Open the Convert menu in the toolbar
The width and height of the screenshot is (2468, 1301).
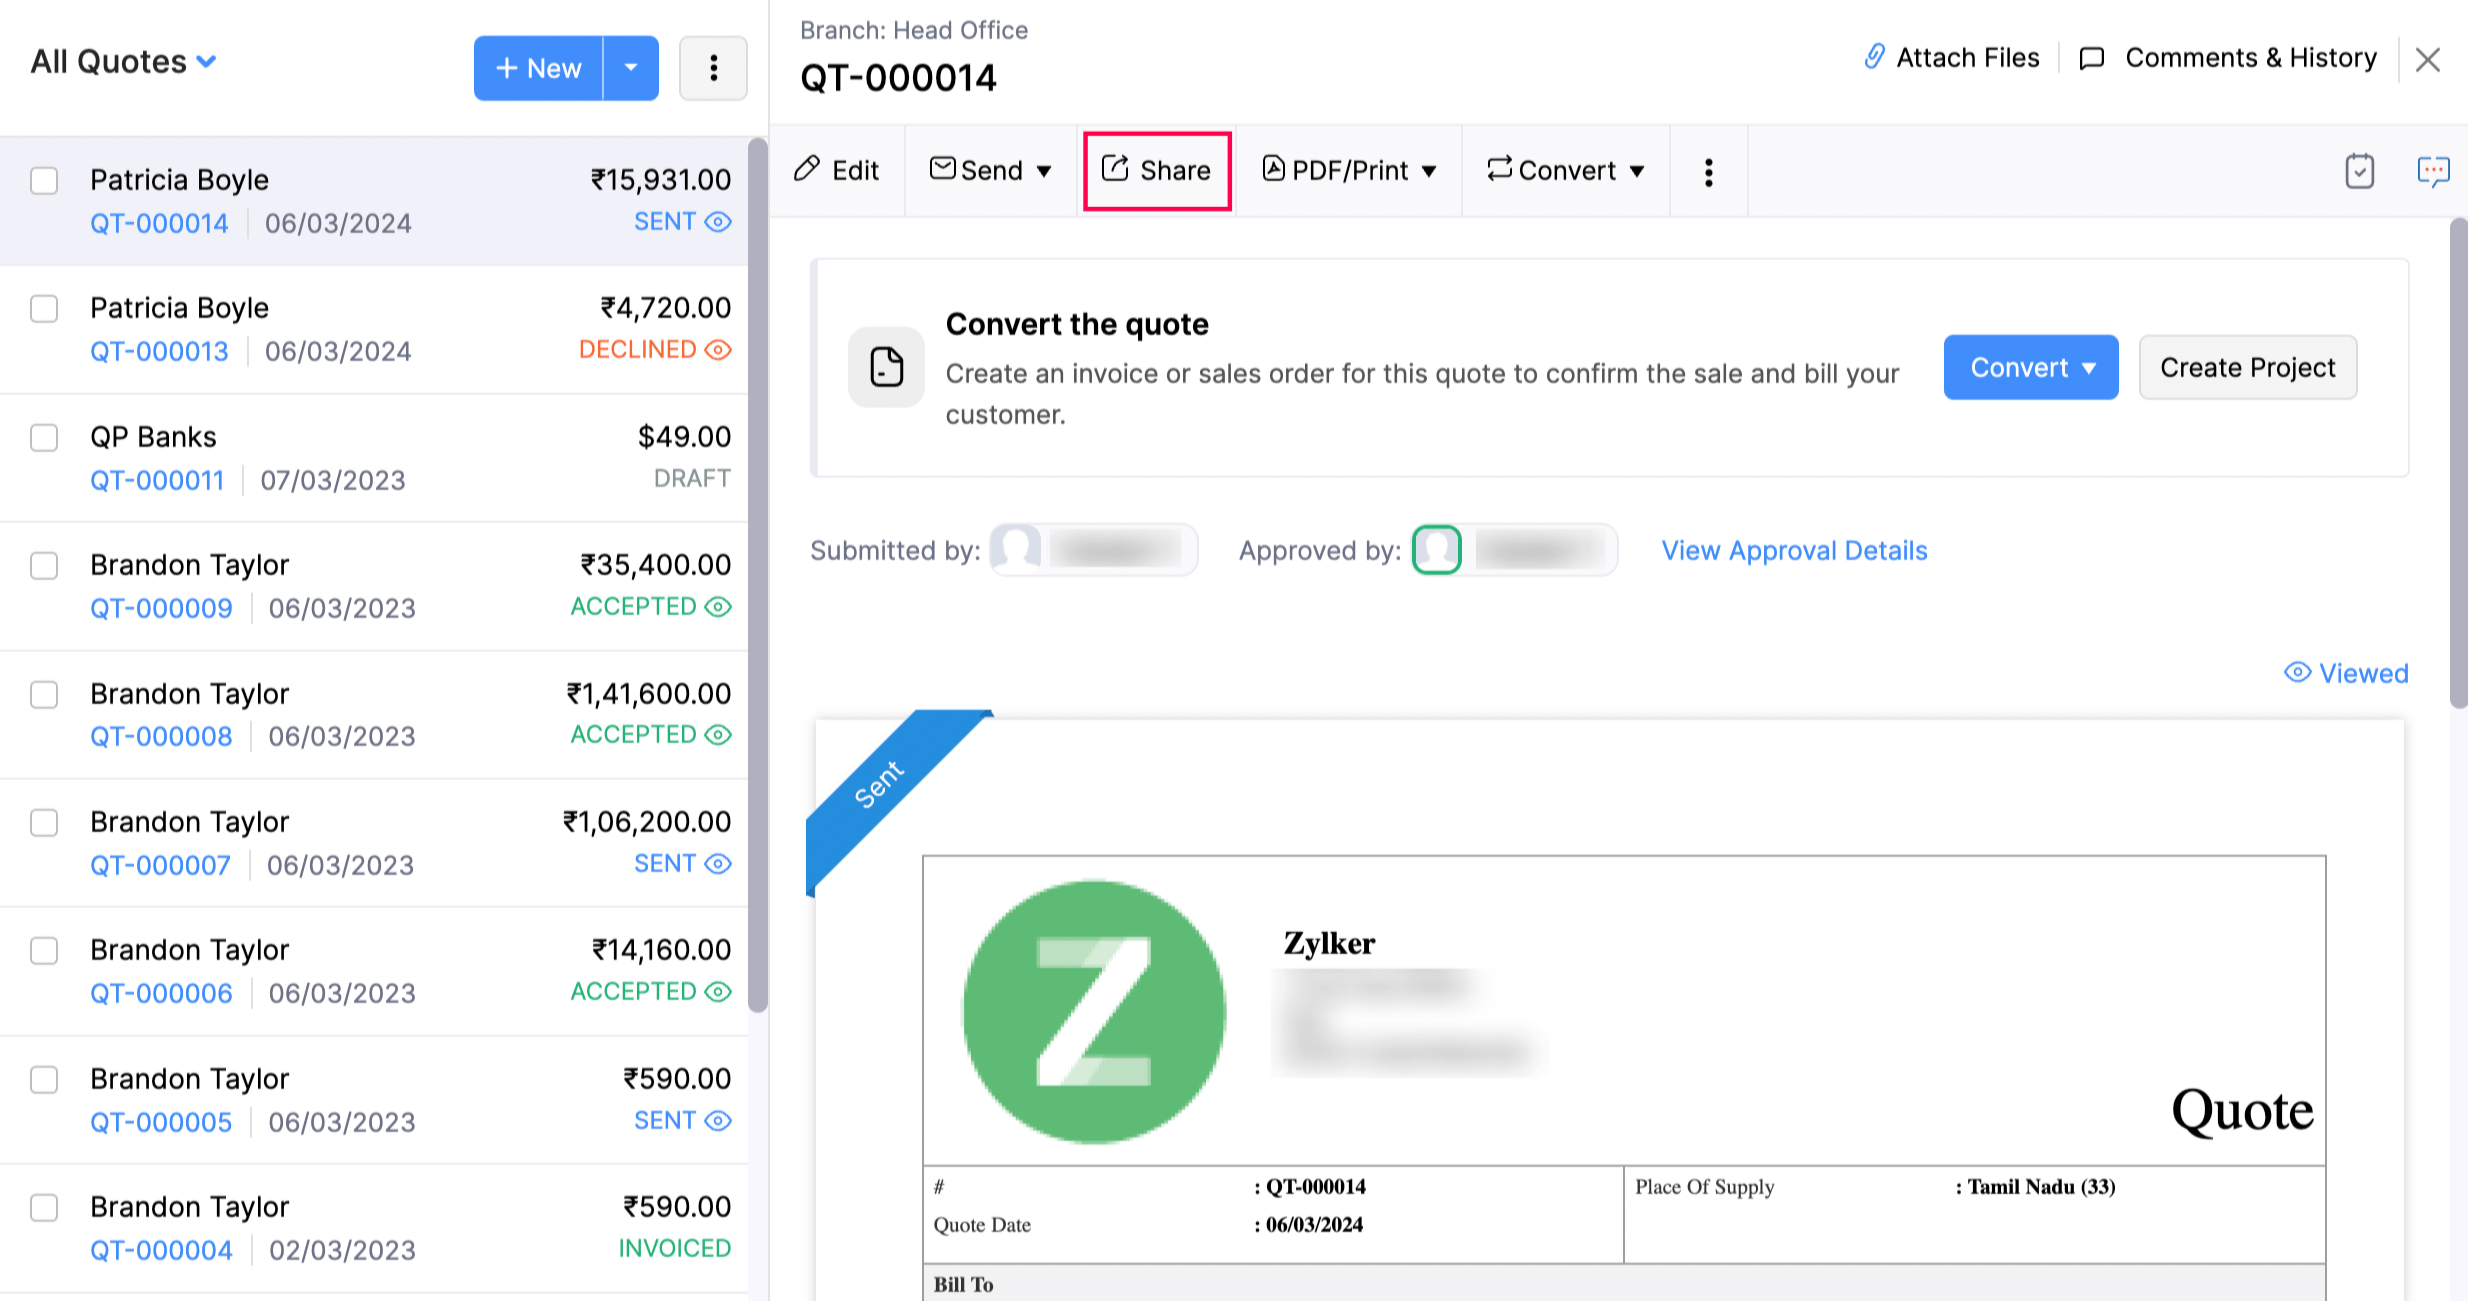1564,170
